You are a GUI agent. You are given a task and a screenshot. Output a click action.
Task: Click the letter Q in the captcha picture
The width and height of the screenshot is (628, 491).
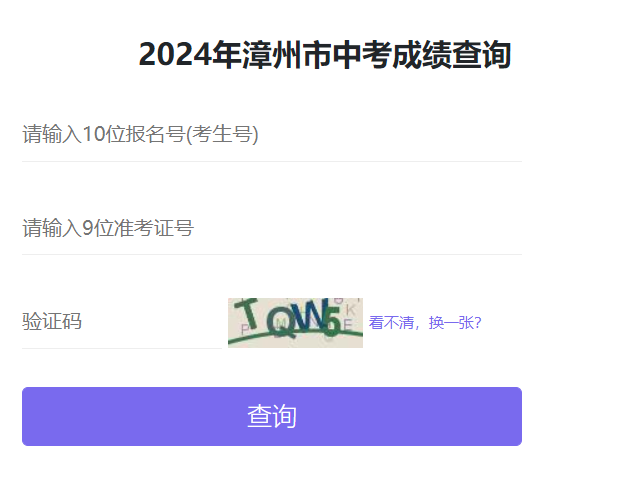281,322
